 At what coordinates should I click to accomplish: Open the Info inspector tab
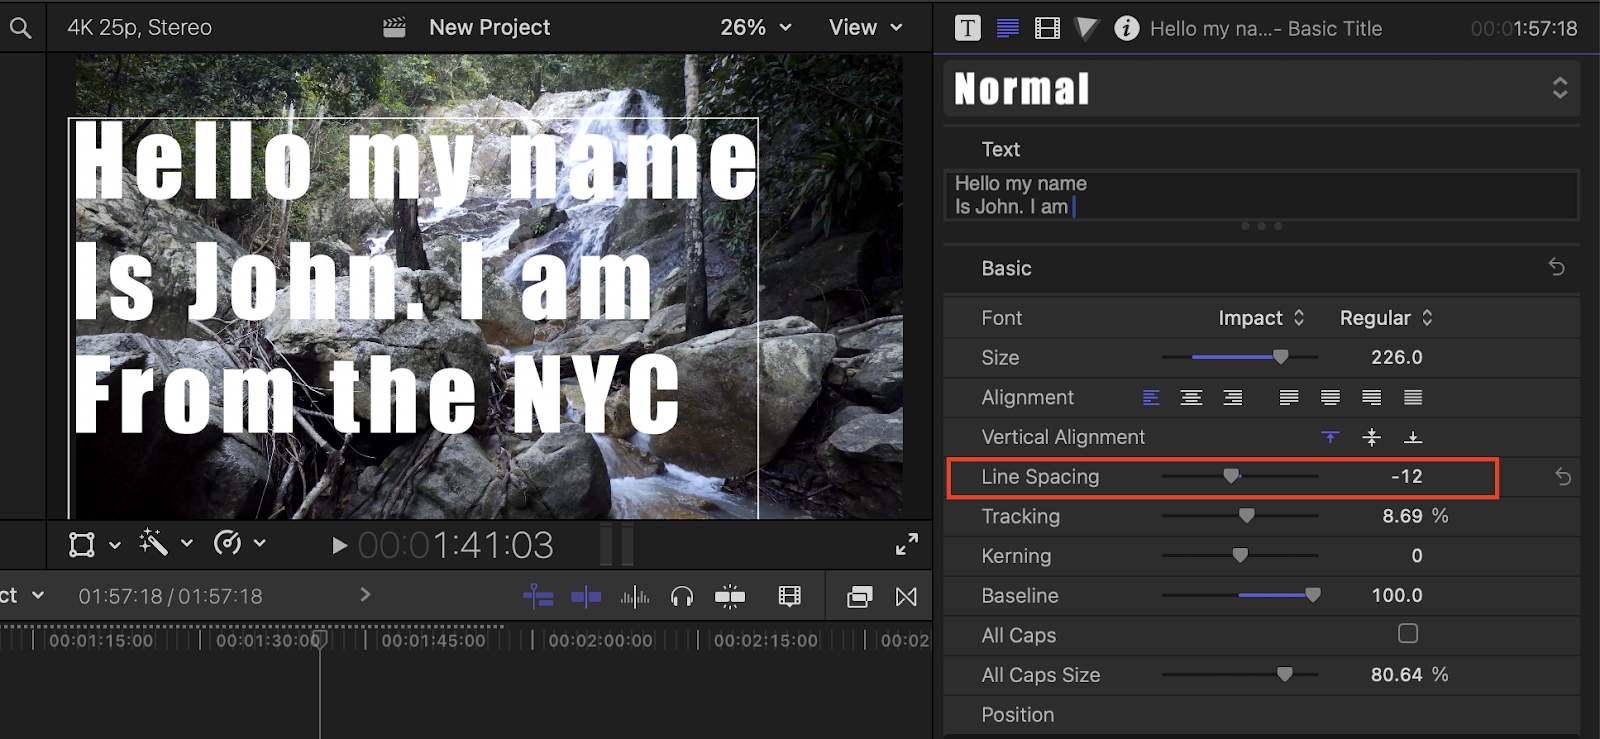1126,28
